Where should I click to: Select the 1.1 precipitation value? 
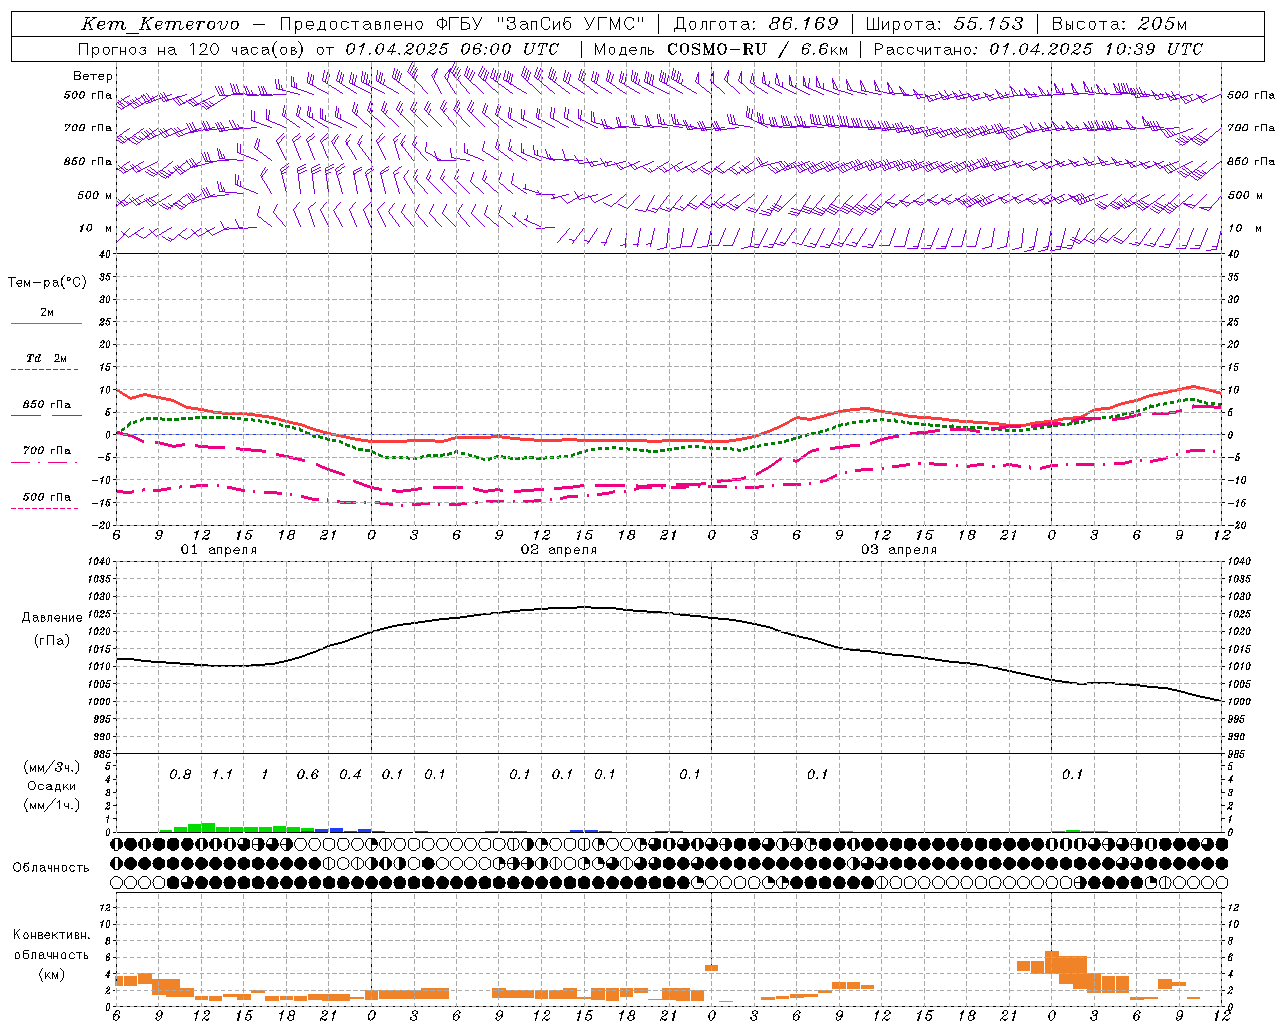pos(222,775)
